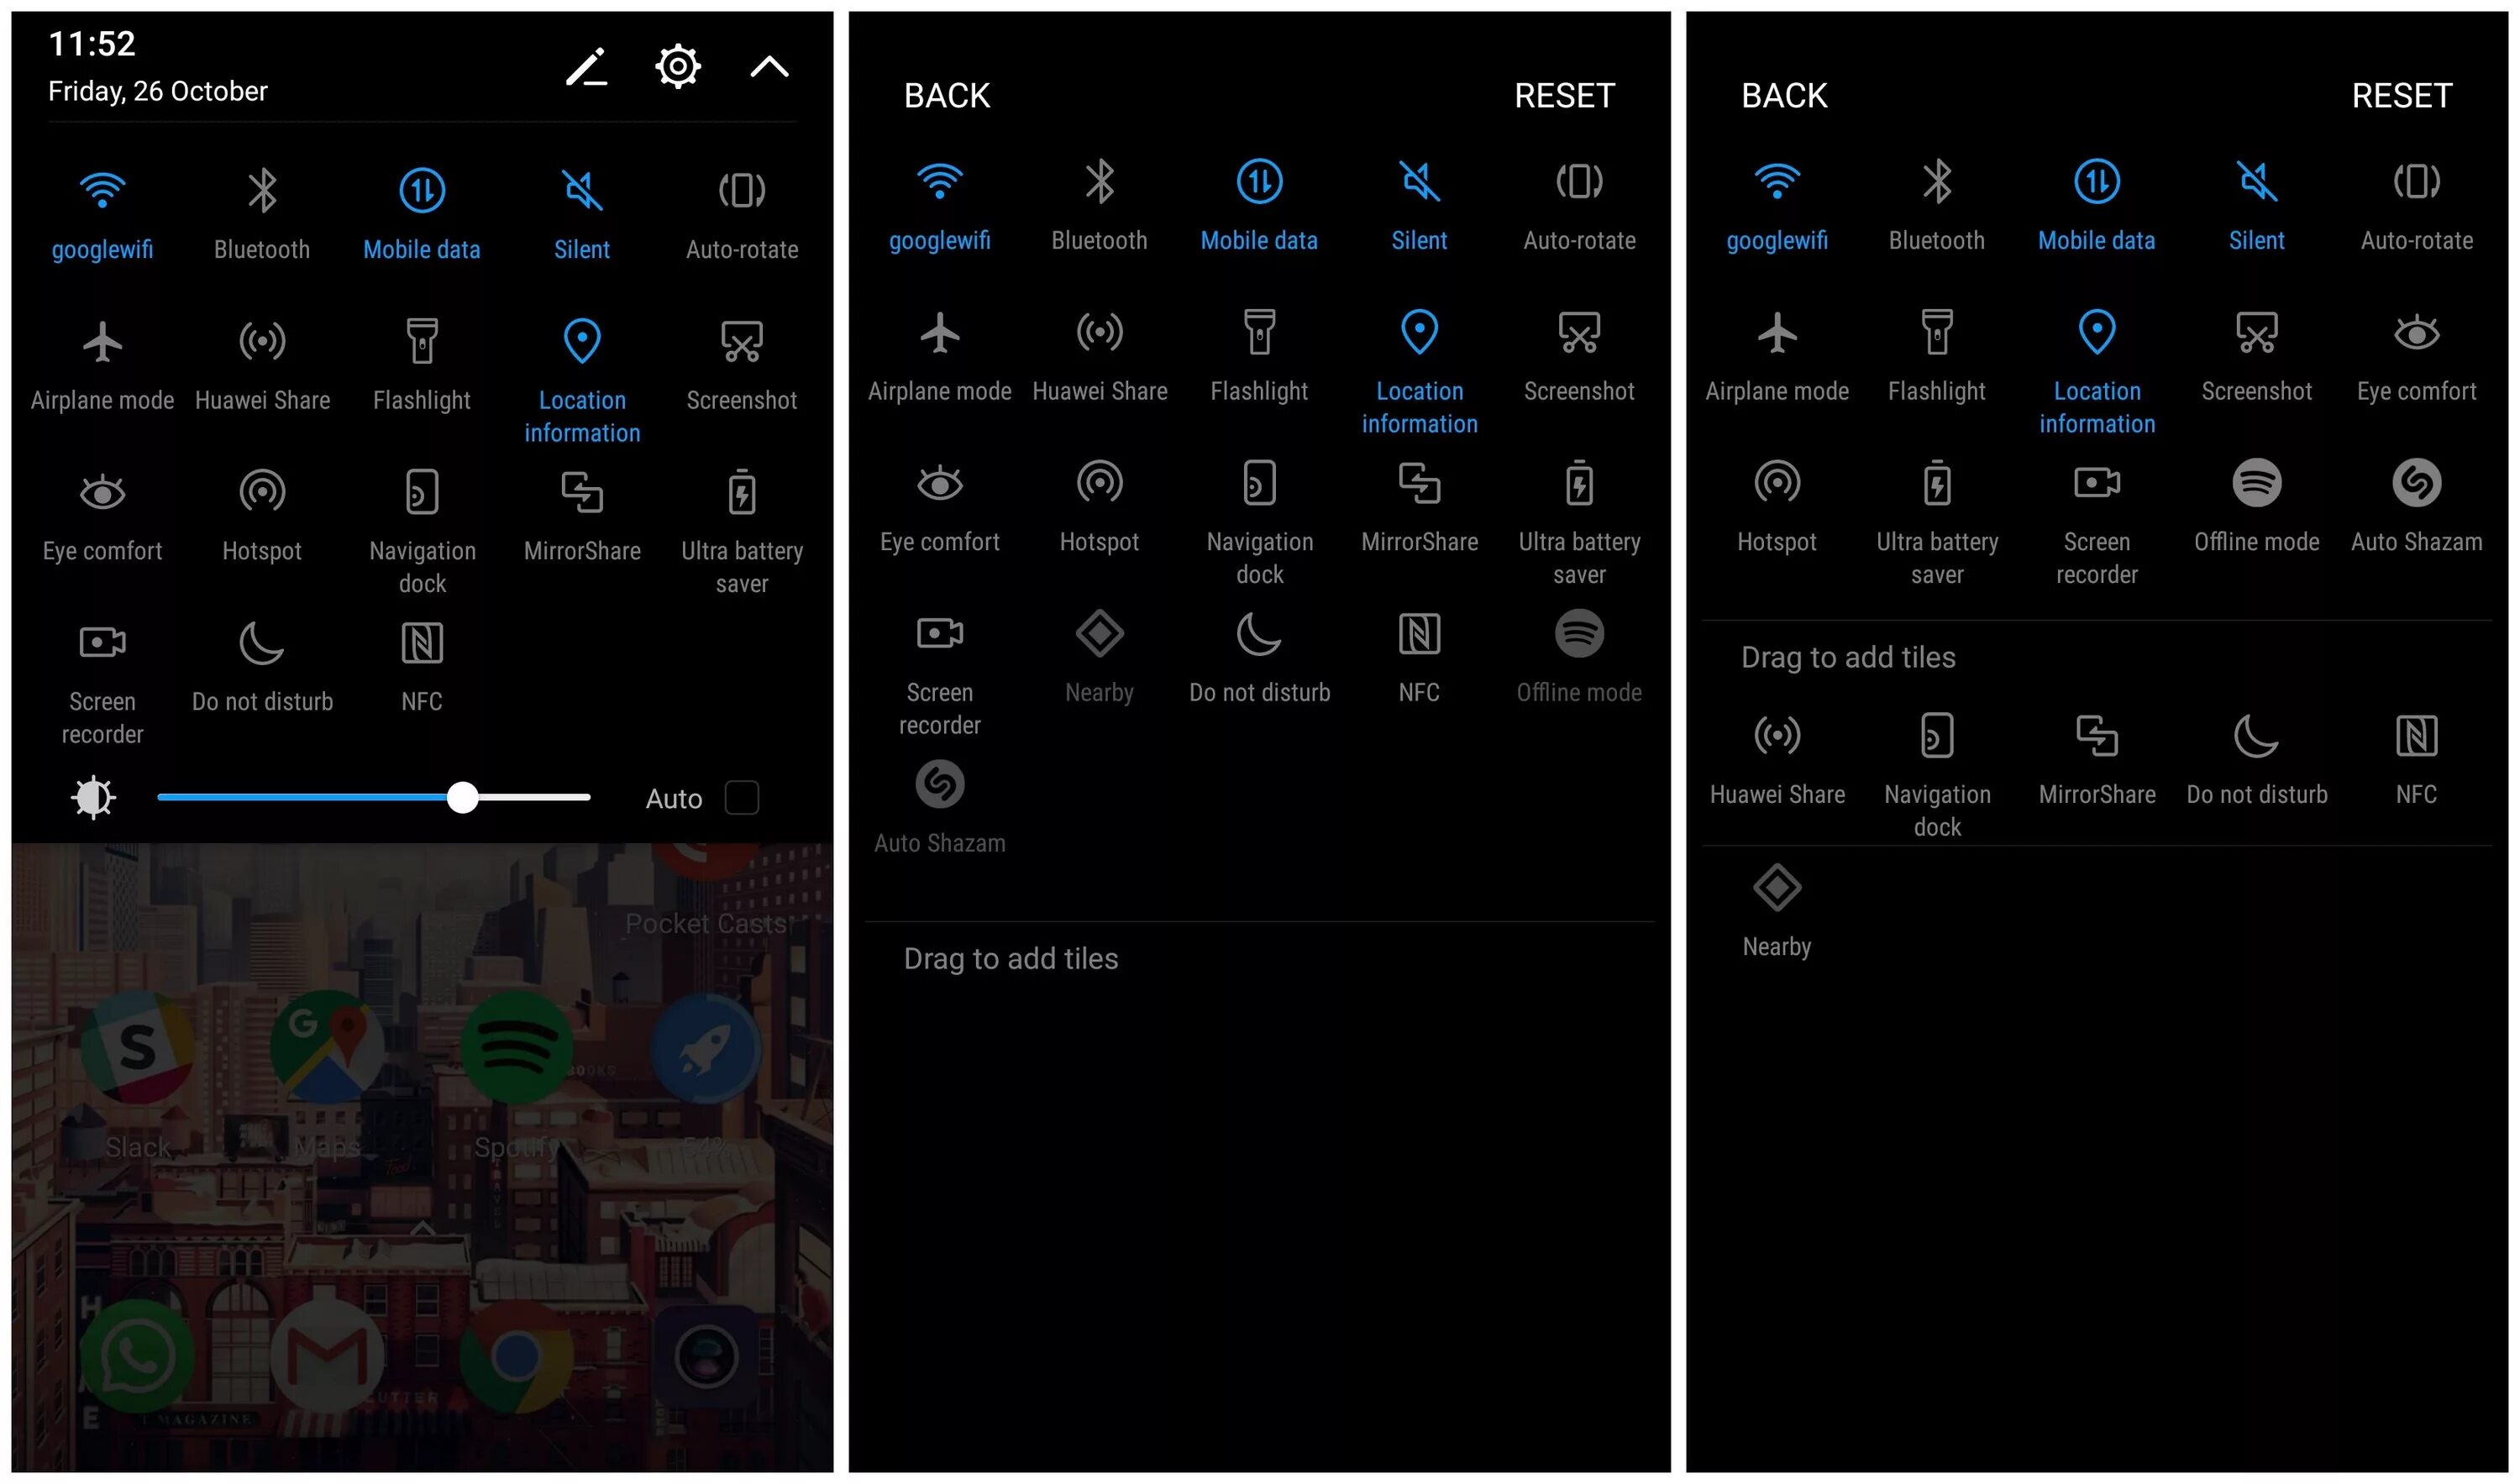Drag the screen brightness slider left
Viewport: 2520px width, 1484px height.
click(x=463, y=797)
